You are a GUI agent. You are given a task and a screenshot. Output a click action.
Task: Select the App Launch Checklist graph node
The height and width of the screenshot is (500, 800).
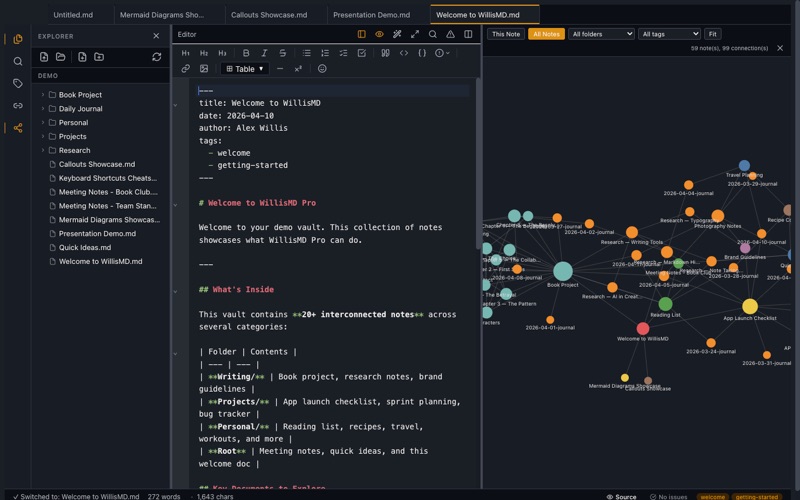pyautogui.click(x=749, y=306)
